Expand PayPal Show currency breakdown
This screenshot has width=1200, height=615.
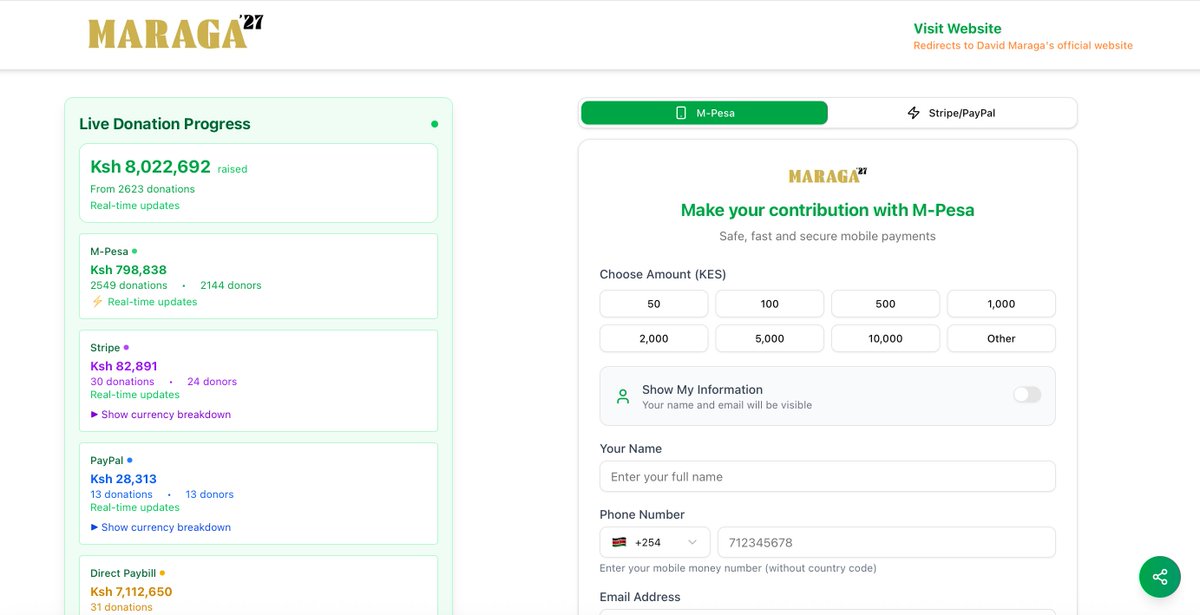pyautogui.click(x=161, y=527)
